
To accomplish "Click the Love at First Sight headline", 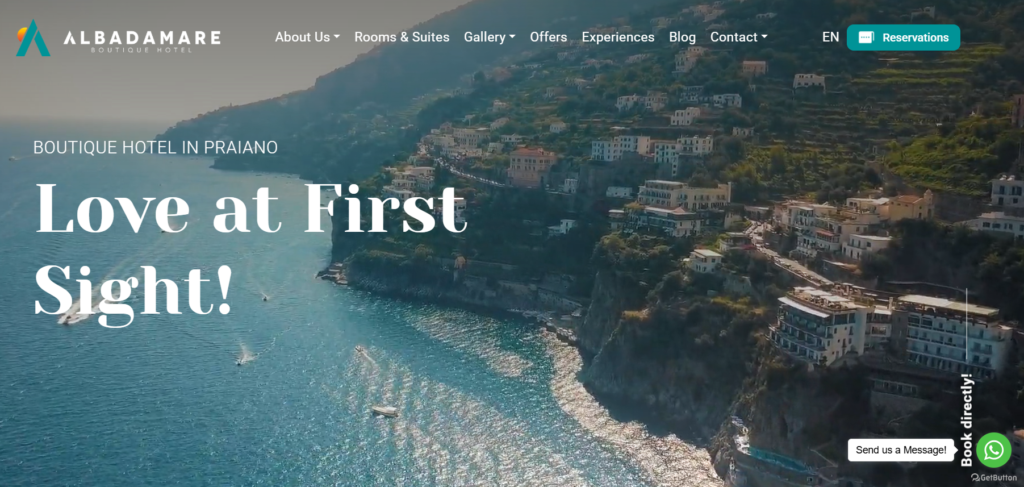I will (x=251, y=251).
